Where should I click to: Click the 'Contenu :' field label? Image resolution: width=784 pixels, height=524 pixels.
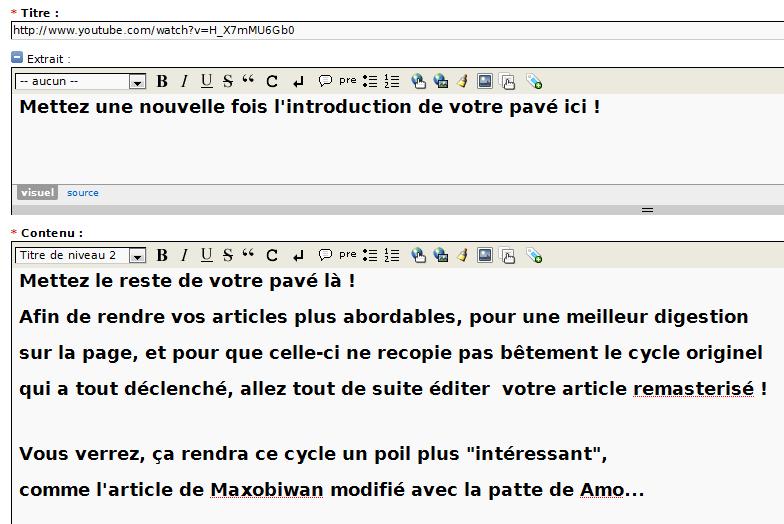click(52, 233)
